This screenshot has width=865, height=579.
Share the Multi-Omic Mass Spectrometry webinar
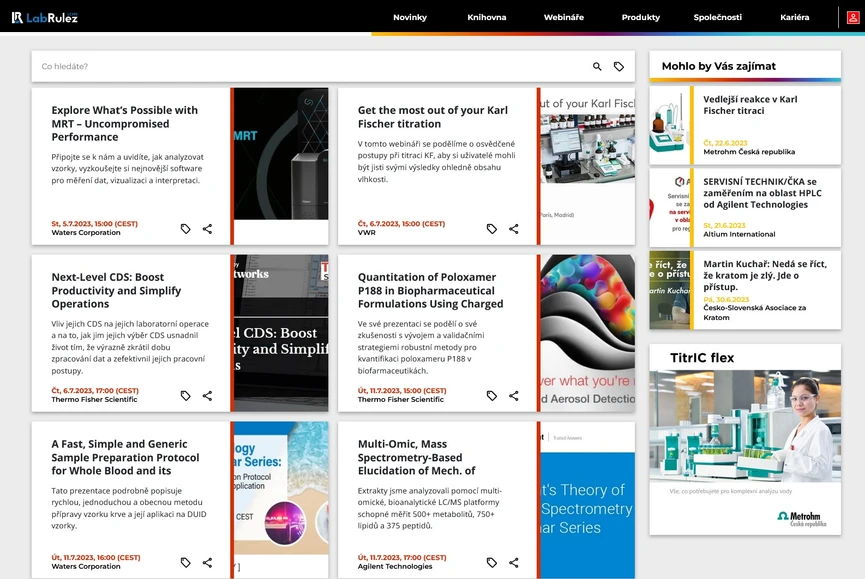[514, 562]
